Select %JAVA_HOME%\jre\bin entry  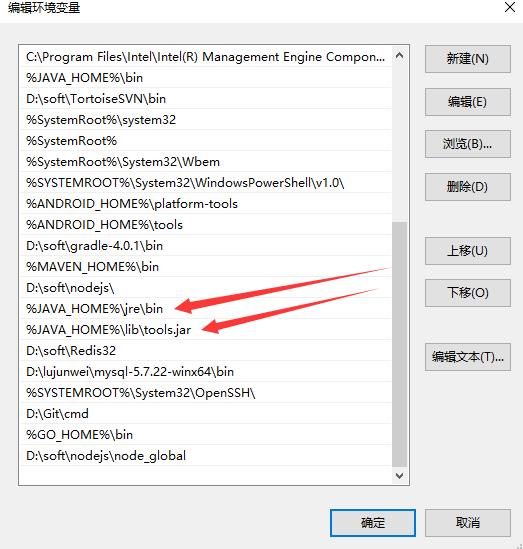(x=205, y=308)
